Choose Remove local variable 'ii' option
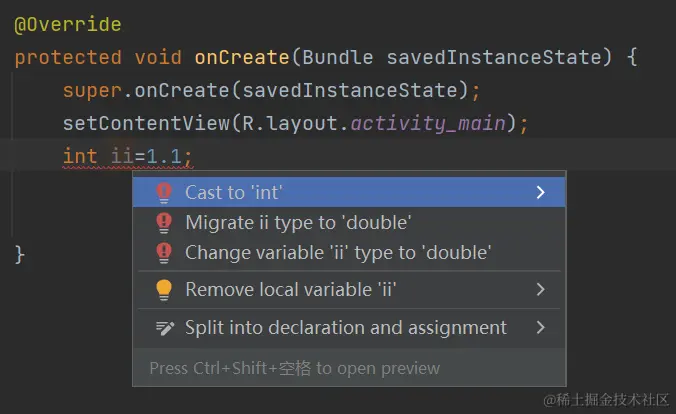 pos(291,290)
